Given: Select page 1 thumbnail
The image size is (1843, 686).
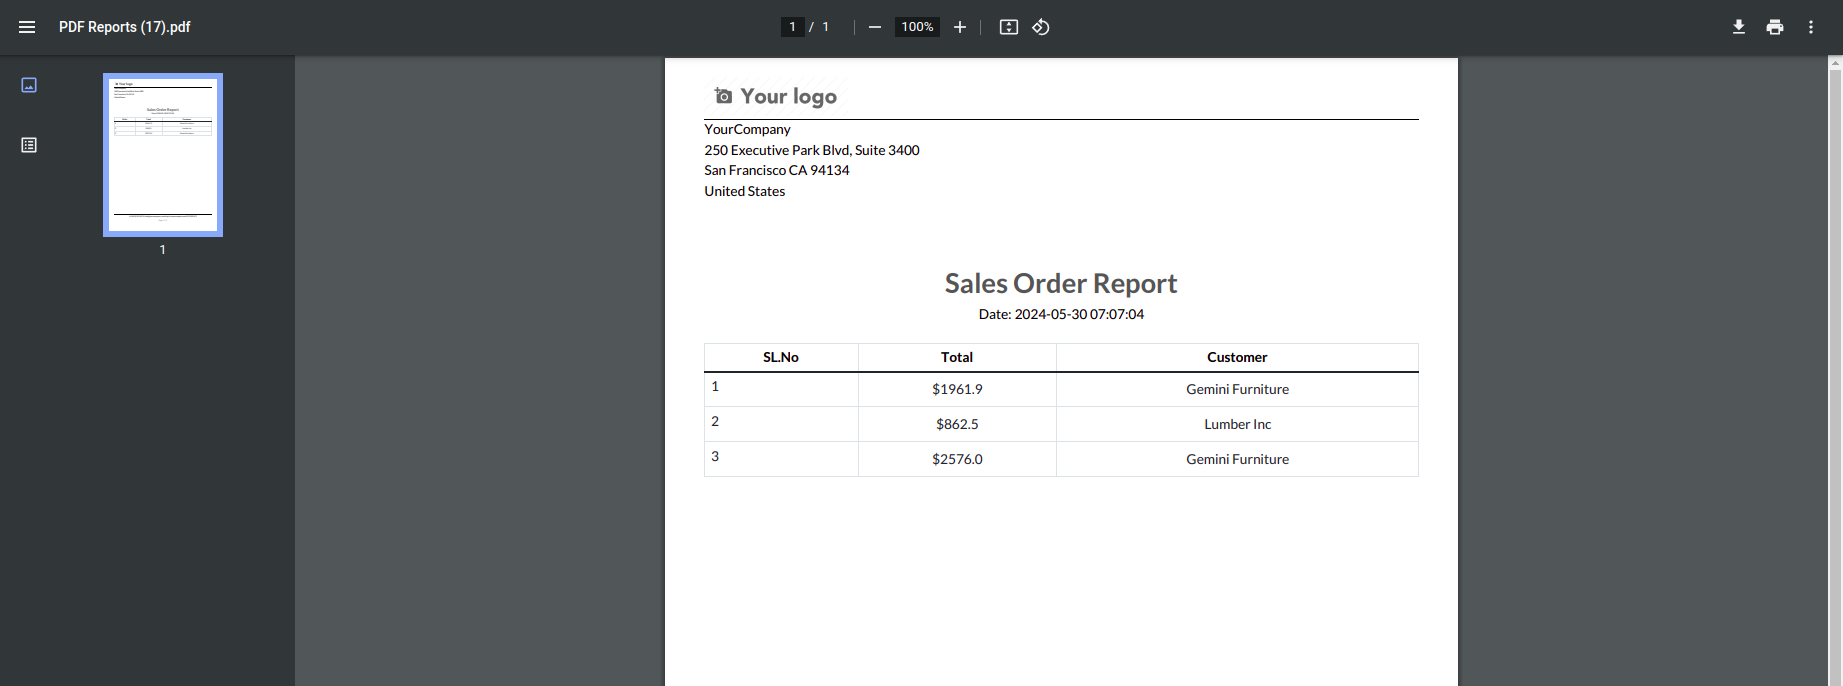Looking at the screenshot, I should [163, 155].
